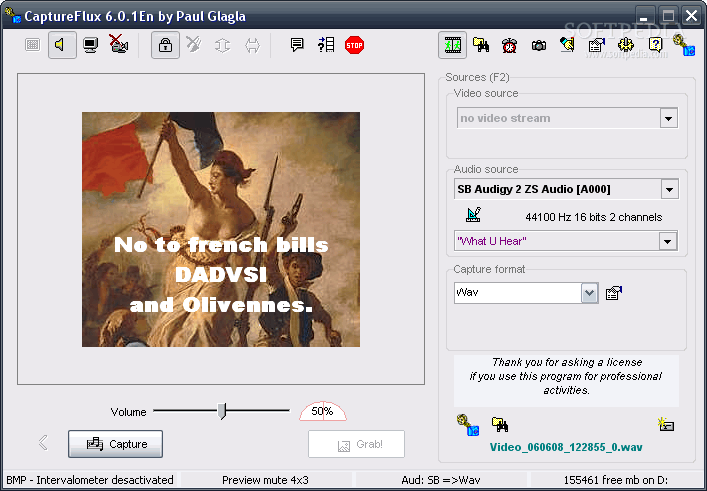Click the '44100 Hz 16 bits 2 channels' text
707x491 pixels.
click(x=594, y=217)
